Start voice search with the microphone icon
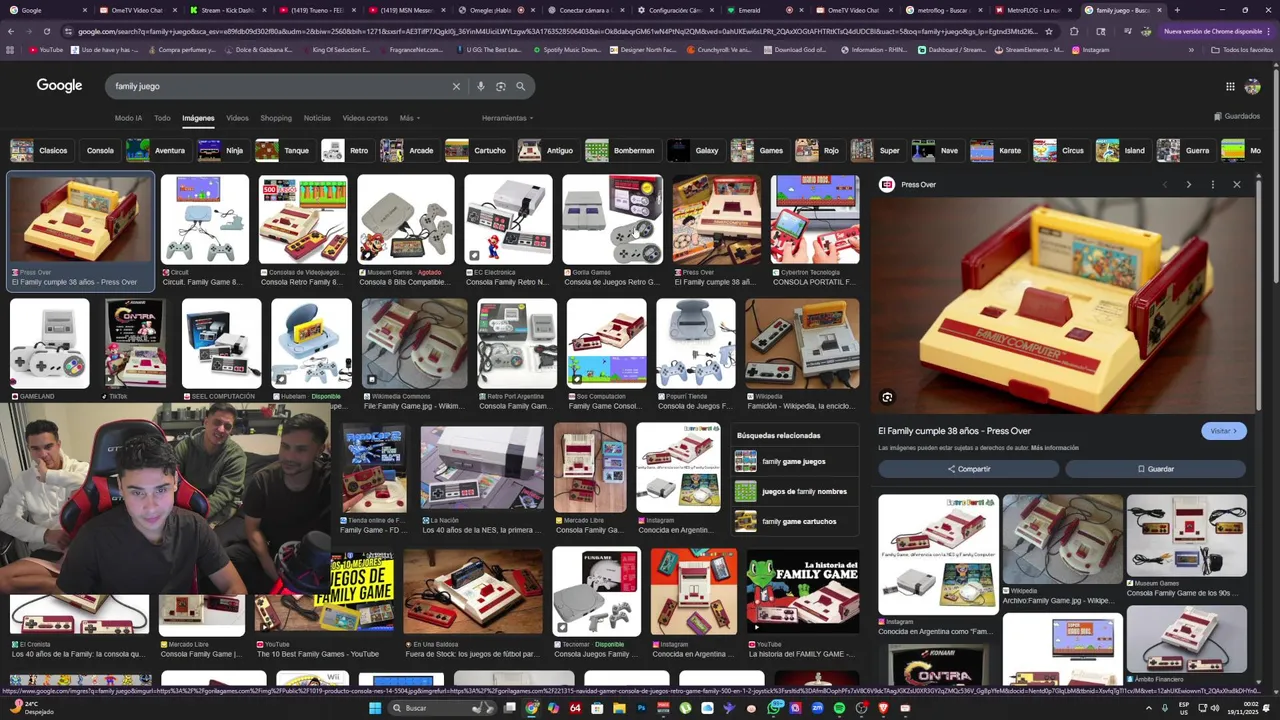The width and height of the screenshot is (1280, 720). click(x=481, y=86)
